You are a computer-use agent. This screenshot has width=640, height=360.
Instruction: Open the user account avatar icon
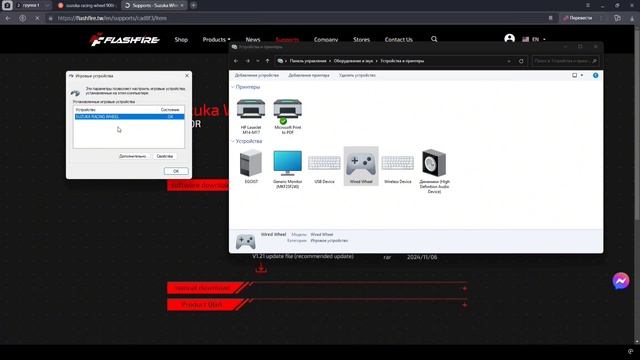(x=509, y=39)
